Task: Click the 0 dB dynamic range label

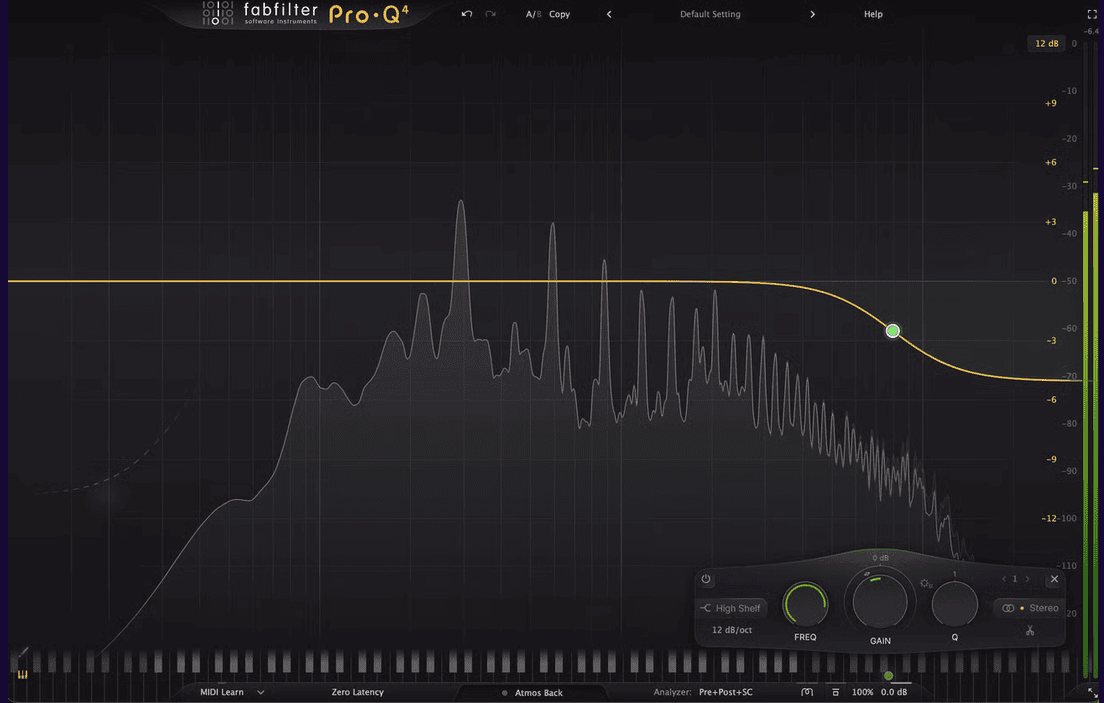Action: tap(880, 558)
